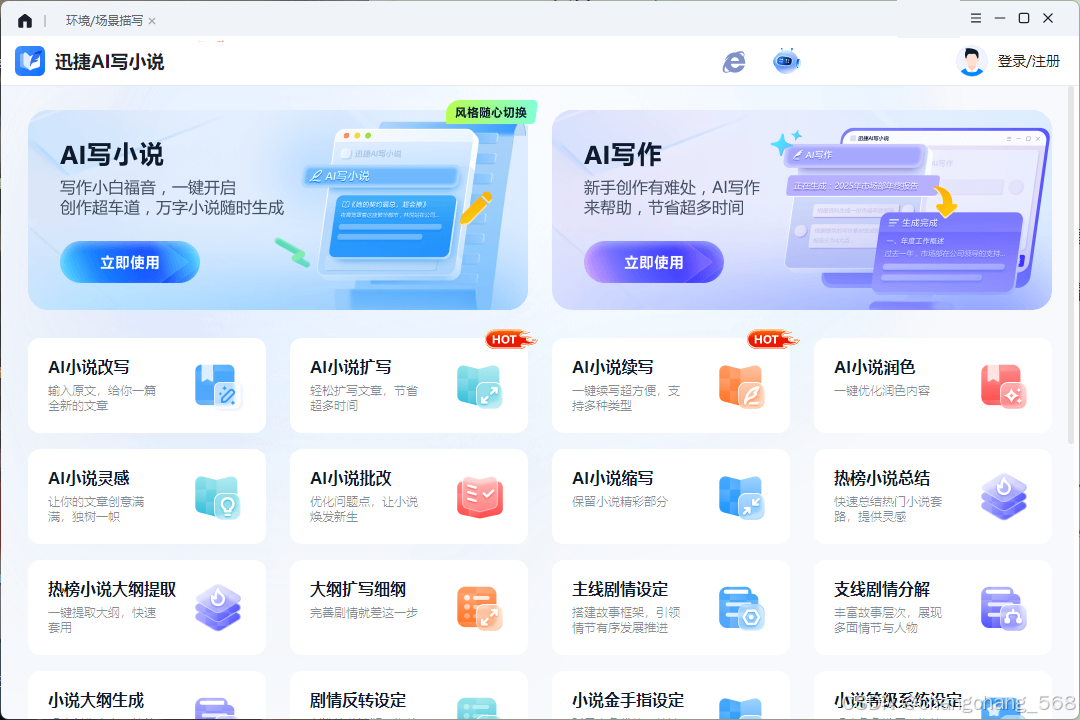Image resolution: width=1080 pixels, height=720 pixels.
Task: Click description 一键优化润色内容
Action: click(882, 391)
